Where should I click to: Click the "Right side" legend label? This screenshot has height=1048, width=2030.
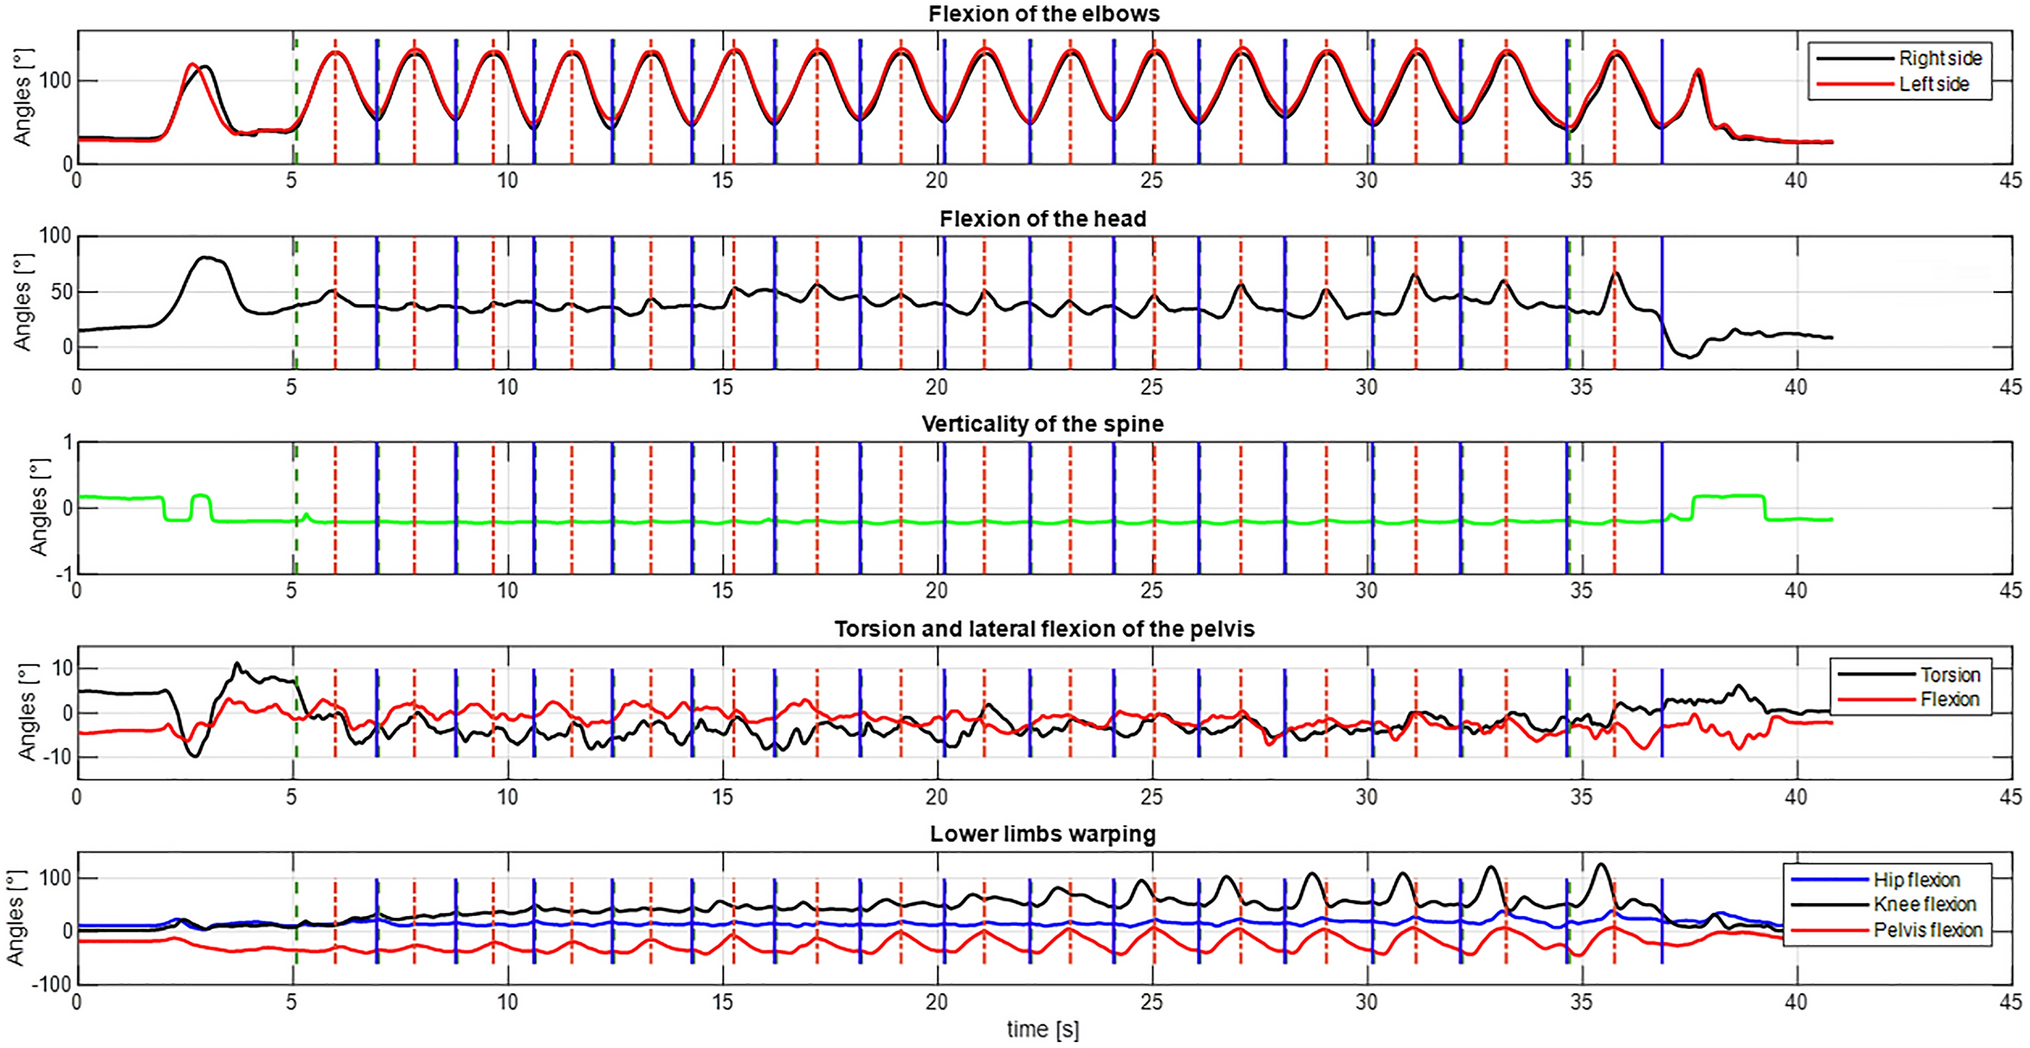point(1940,59)
